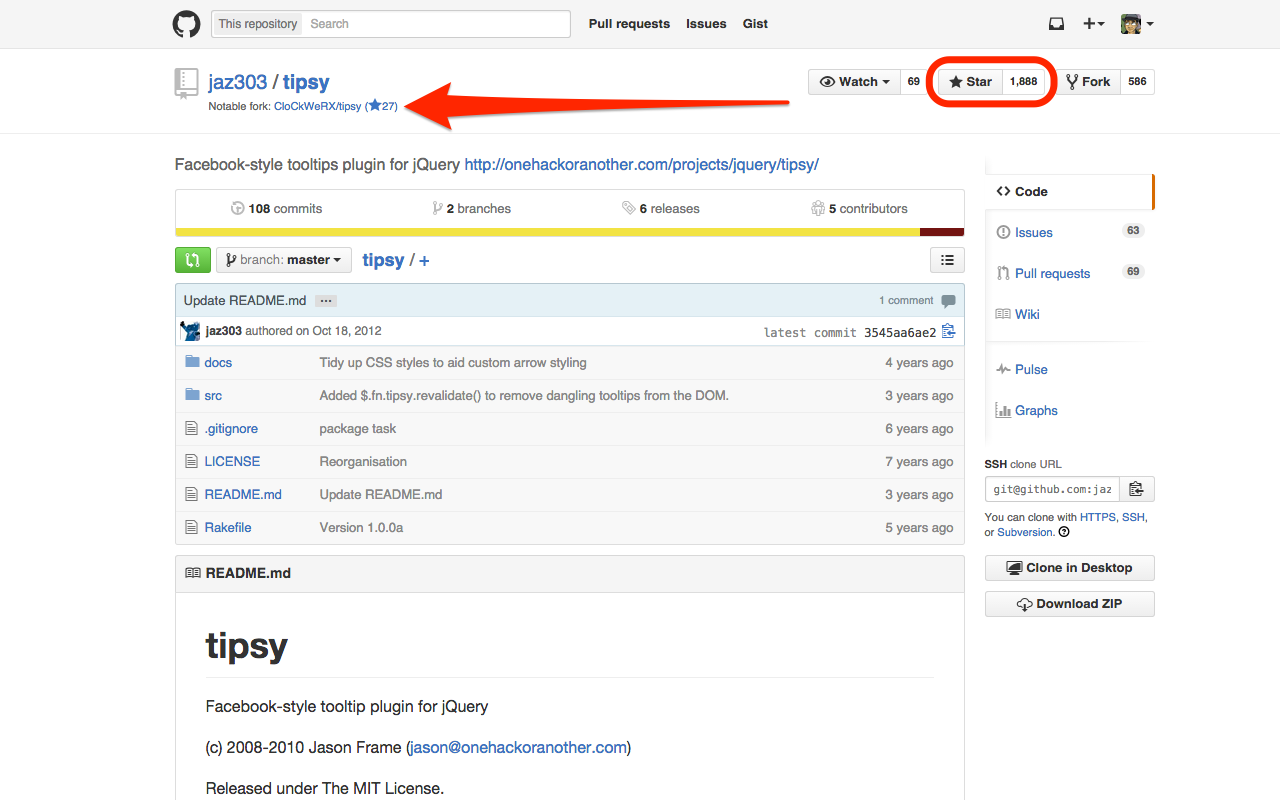Open the tipsy repository title link
Image resolution: width=1280 pixels, height=800 pixels.
[x=306, y=82]
